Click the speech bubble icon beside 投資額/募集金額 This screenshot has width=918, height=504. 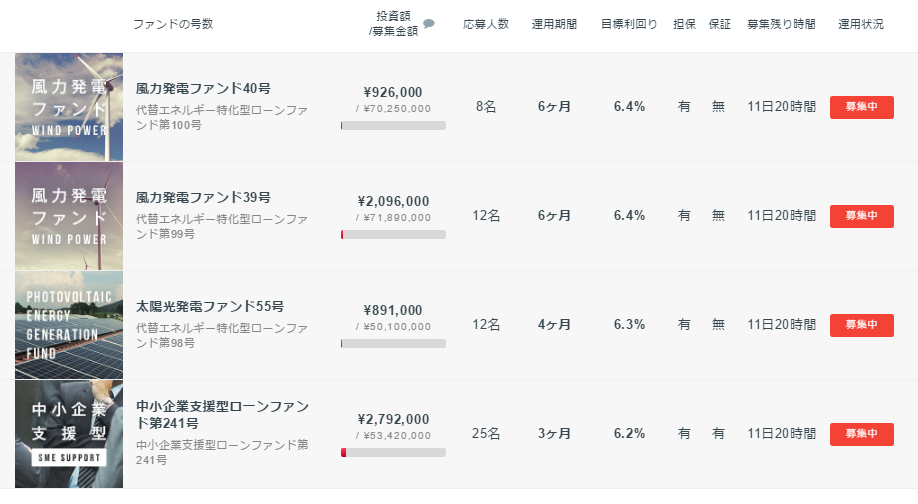pyautogui.click(x=429, y=23)
